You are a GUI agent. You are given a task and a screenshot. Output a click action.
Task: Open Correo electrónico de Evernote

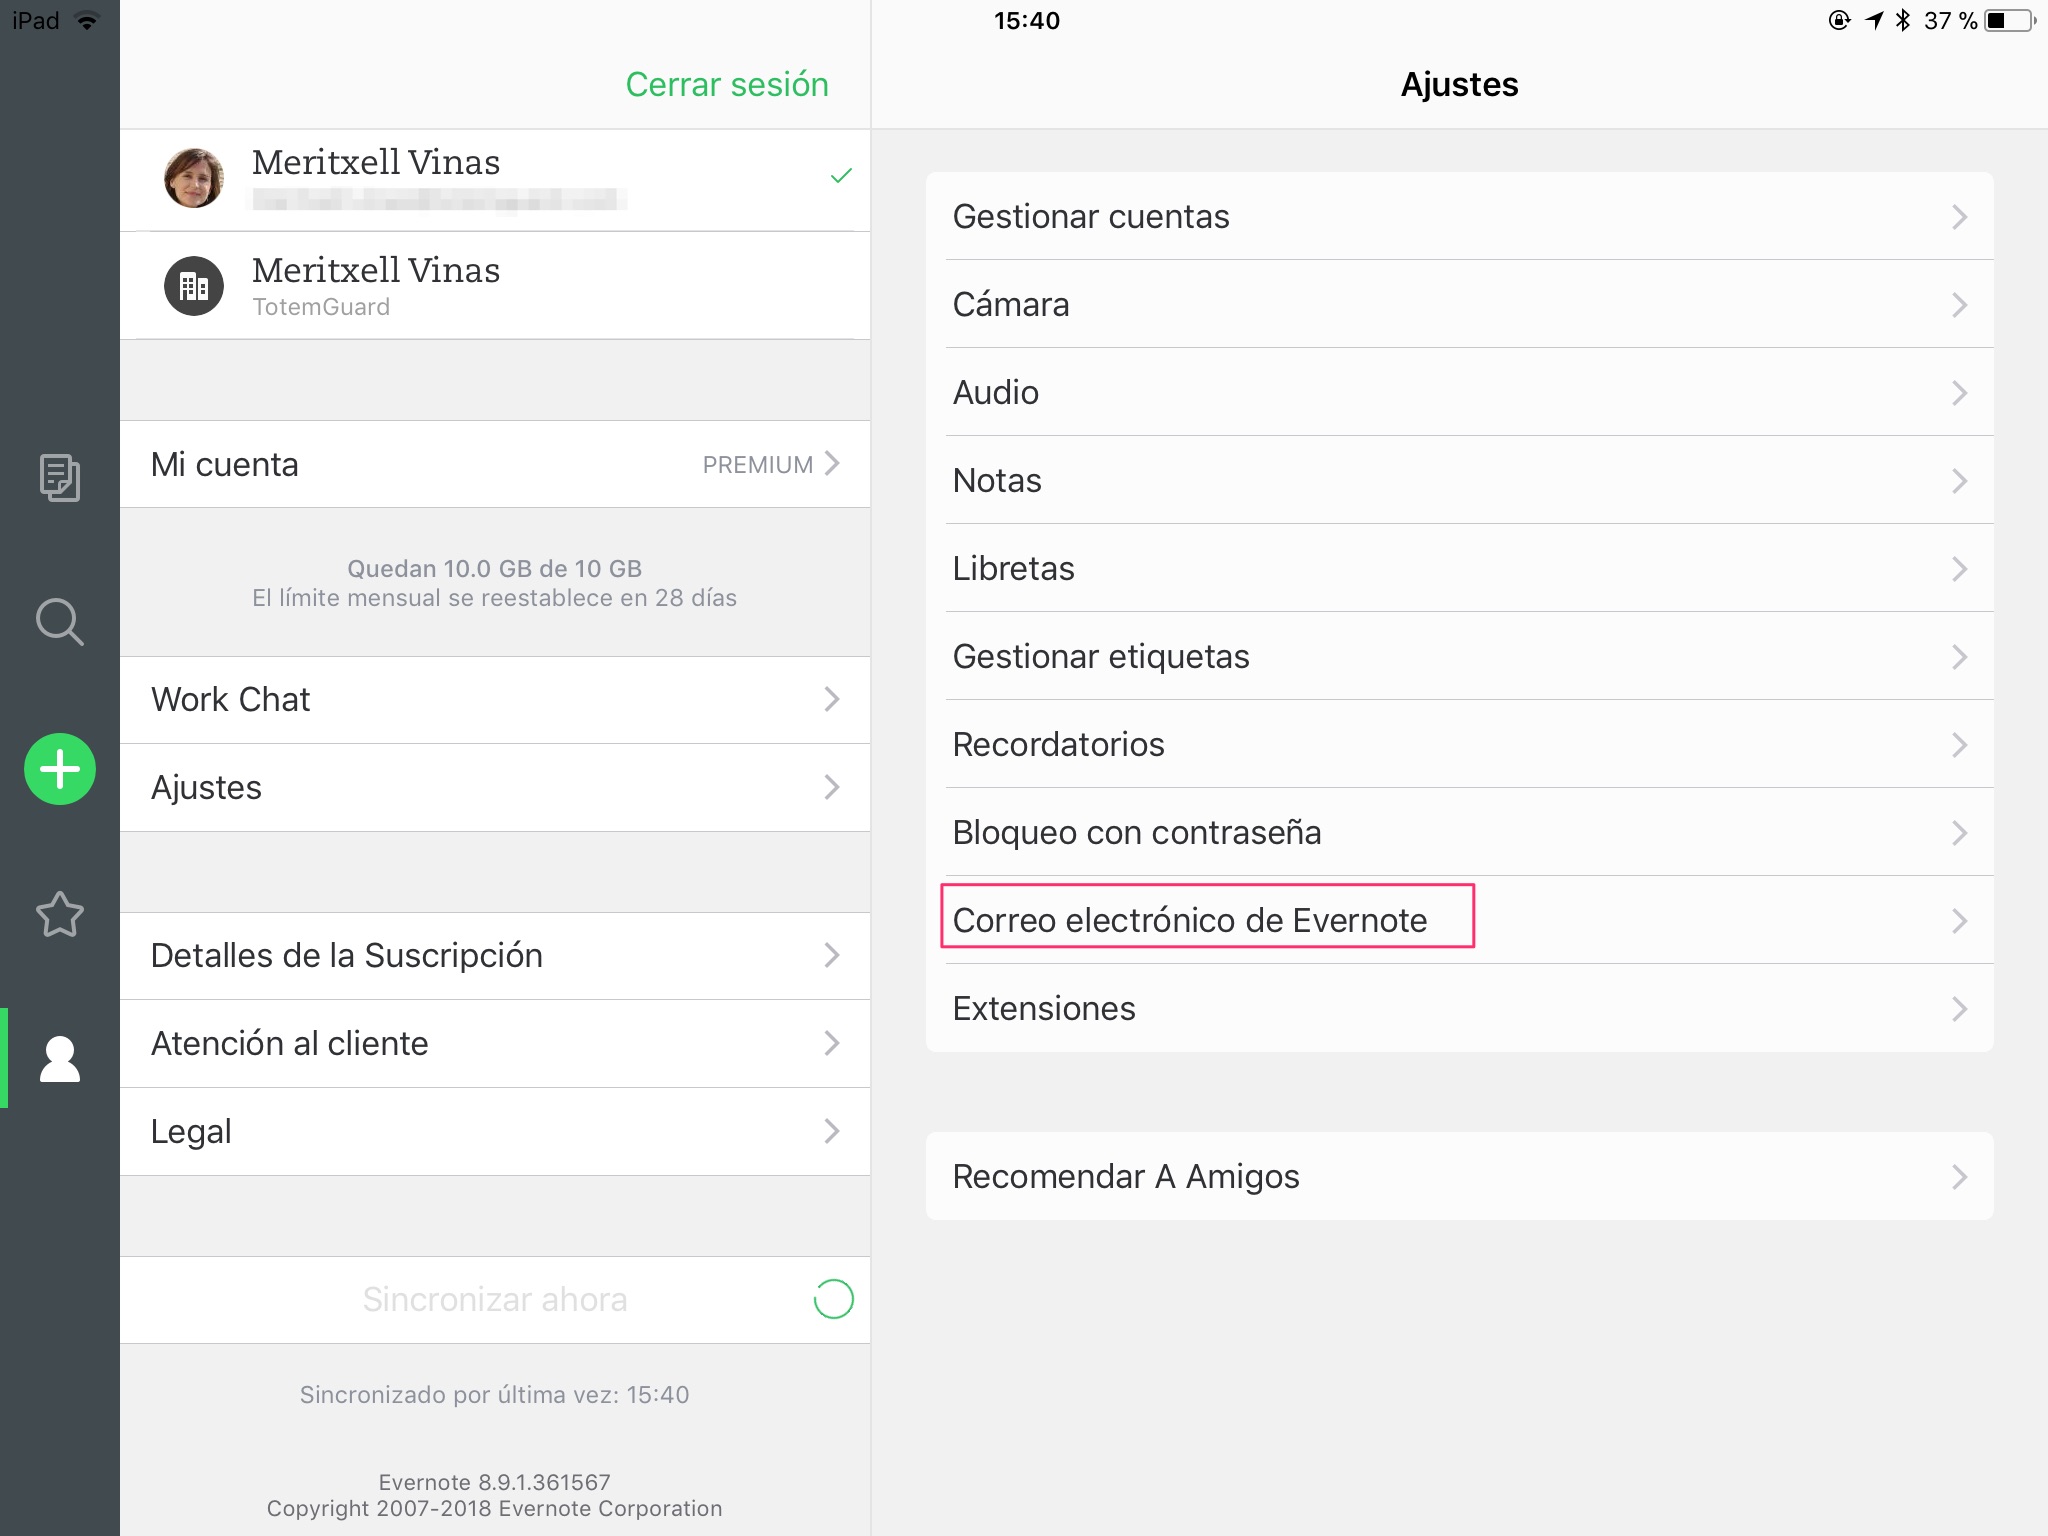1460,920
